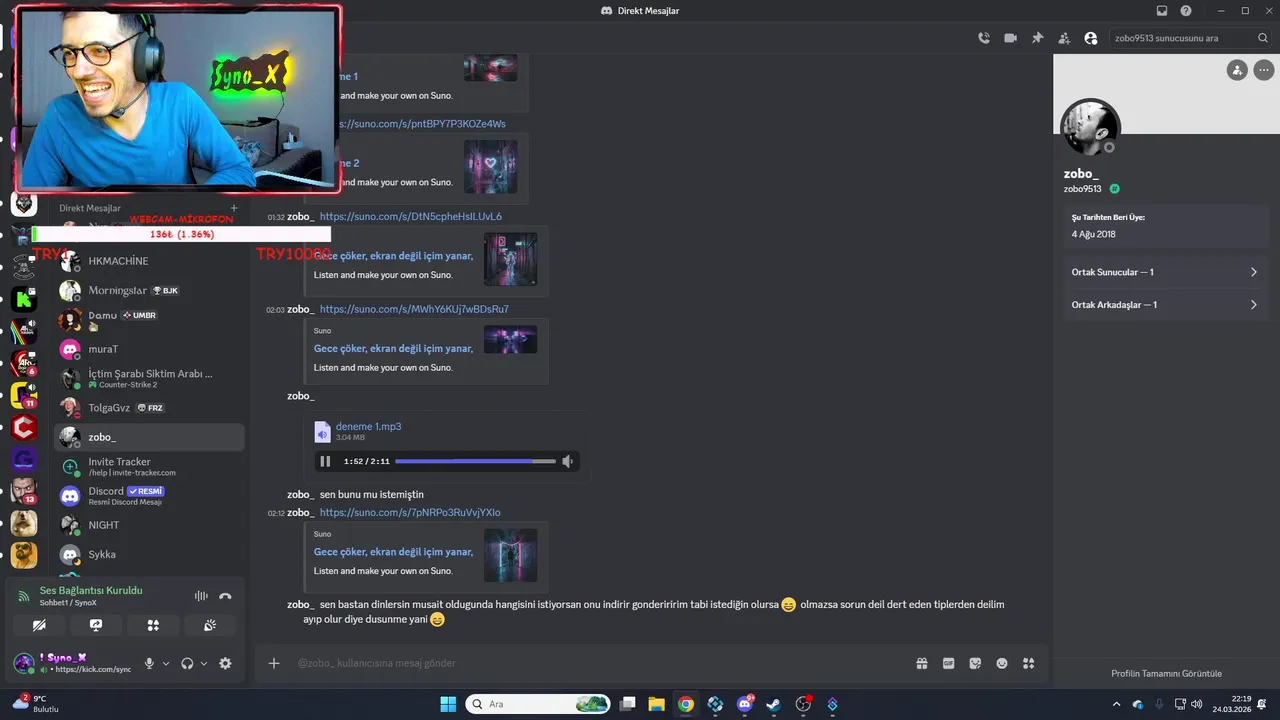Open suno.com link ending MWhY6KUj7wBDsRu7
Viewport: 1280px width, 720px height.
tap(414, 309)
